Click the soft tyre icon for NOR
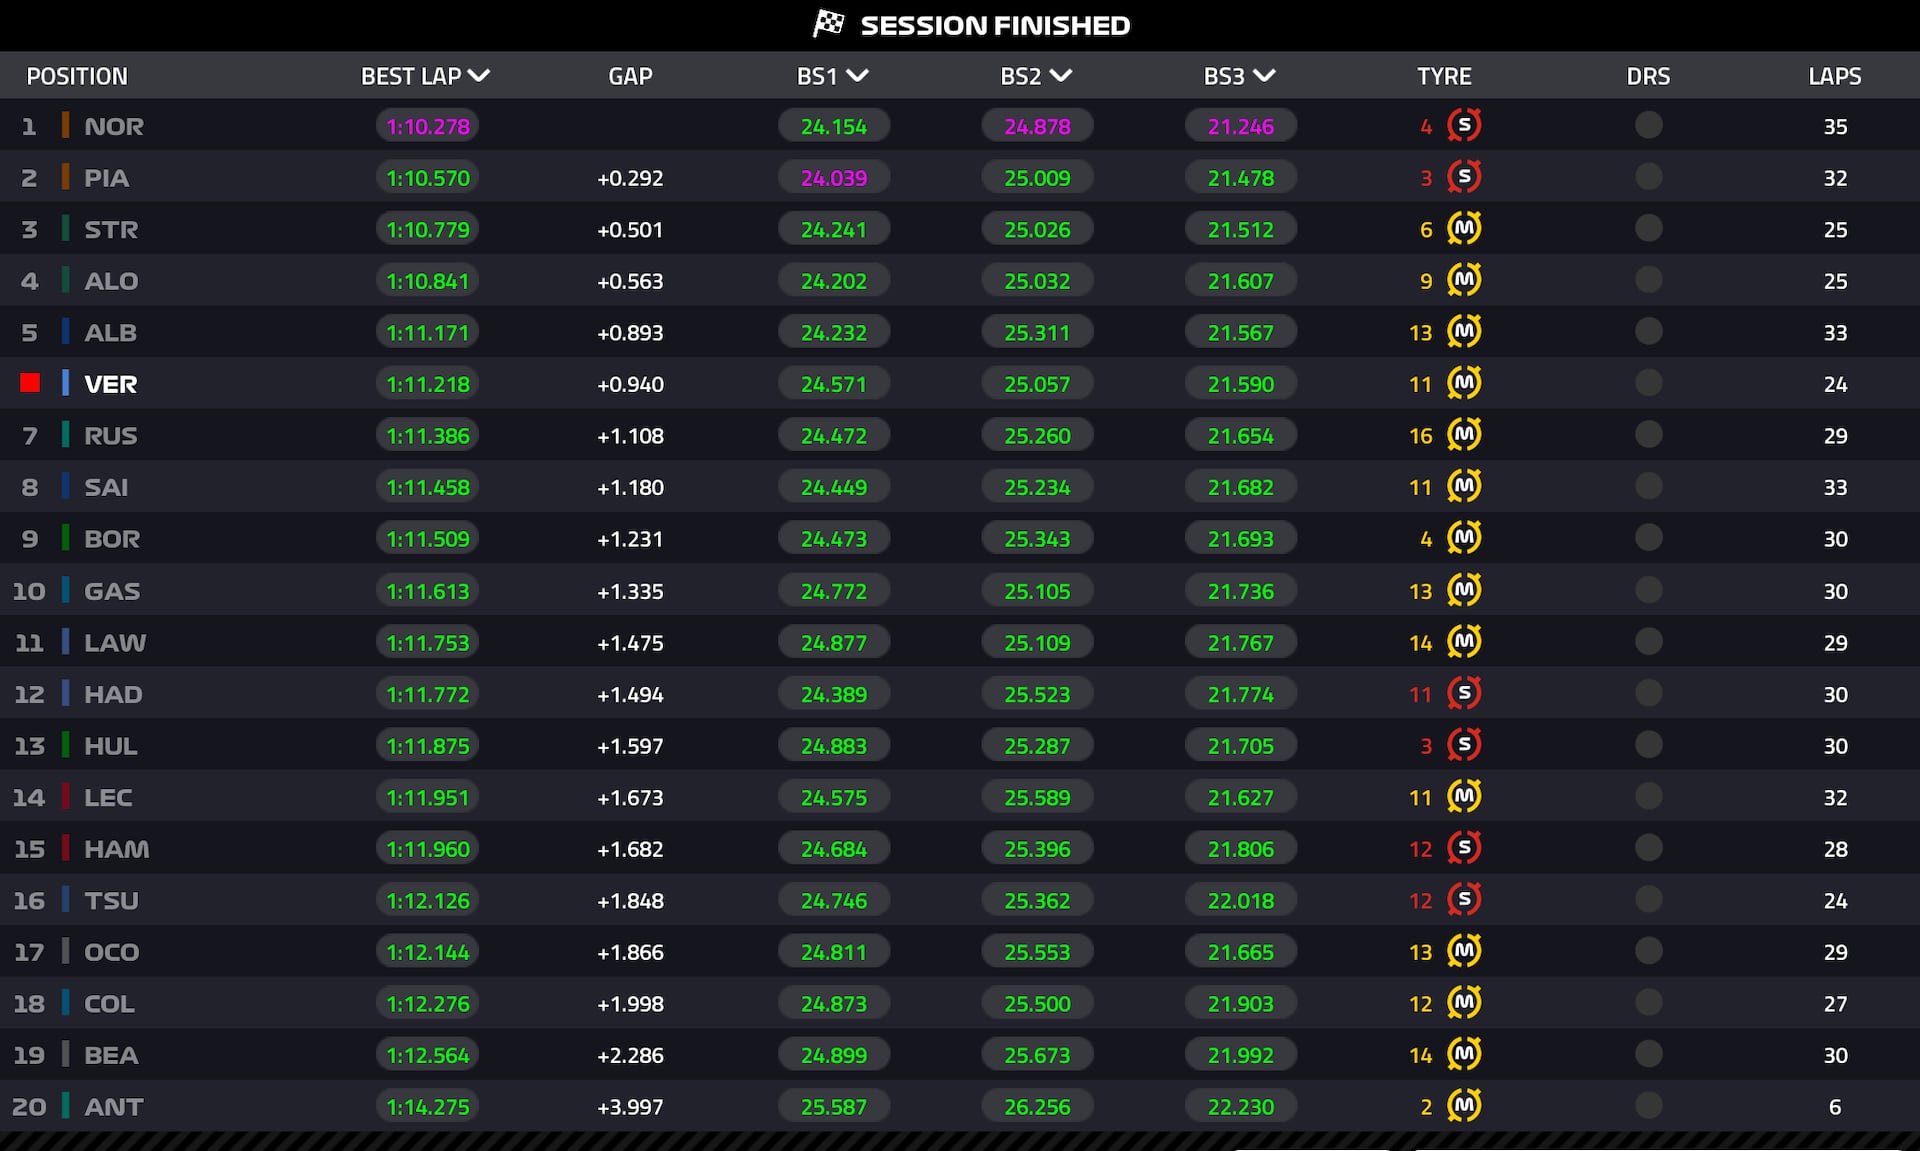Screen dimensions: 1920x1151 (1464, 125)
